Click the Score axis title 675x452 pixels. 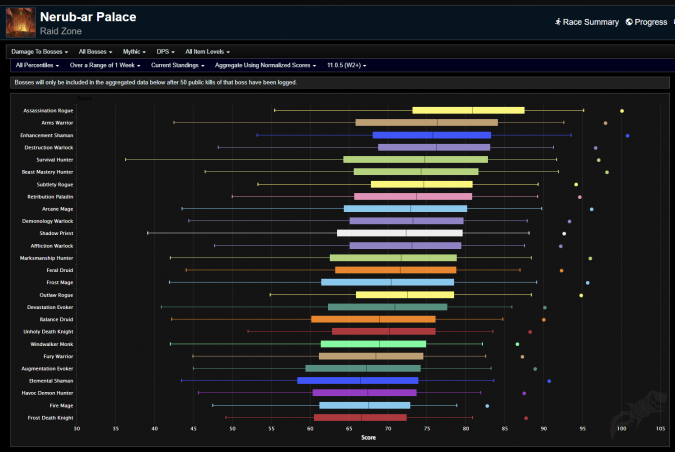click(x=368, y=437)
